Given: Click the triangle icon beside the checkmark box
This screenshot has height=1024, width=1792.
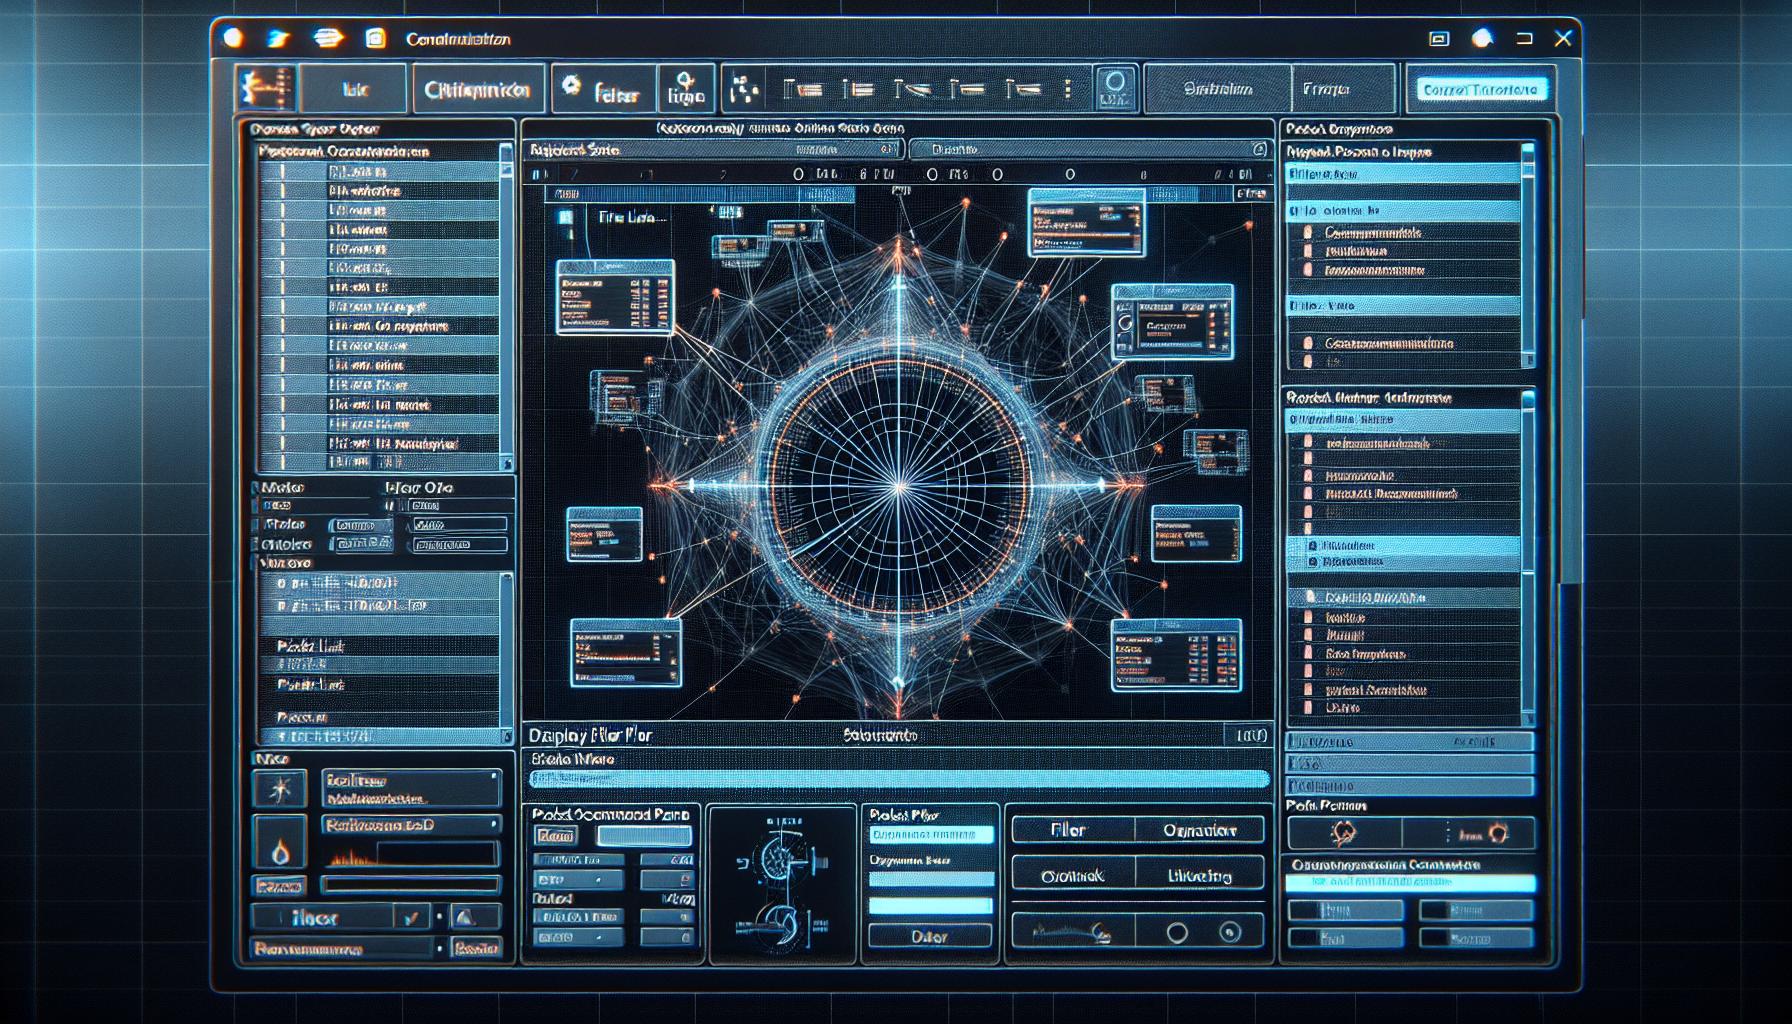Looking at the screenshot, I should 464,917.
